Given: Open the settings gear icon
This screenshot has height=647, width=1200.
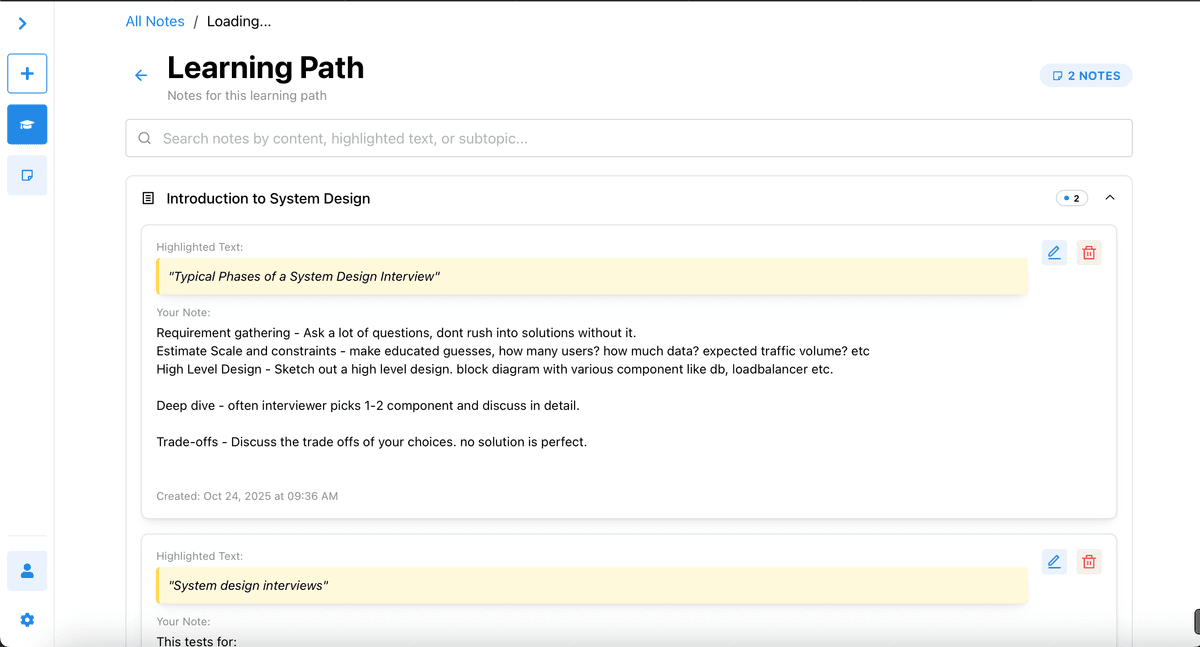Looking at the screenshot, I should point(26,619).
